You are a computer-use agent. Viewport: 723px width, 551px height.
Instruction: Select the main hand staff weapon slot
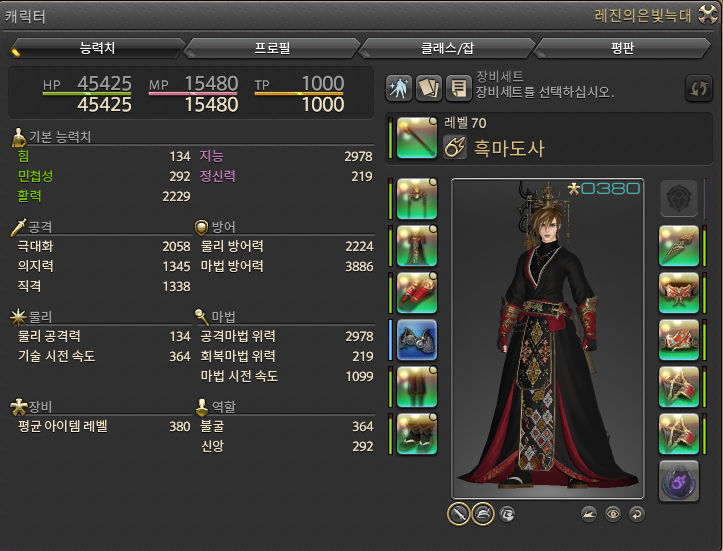point(417,137)
